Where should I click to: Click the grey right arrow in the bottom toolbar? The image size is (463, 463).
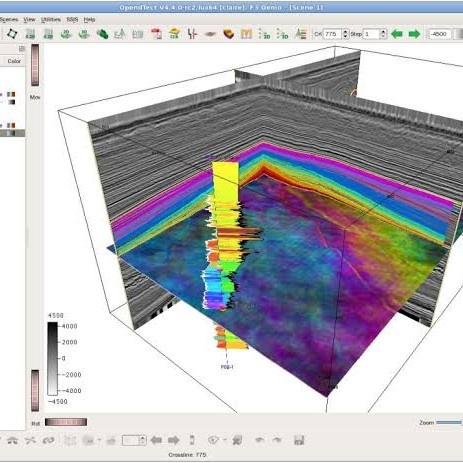tap(174, 440)
